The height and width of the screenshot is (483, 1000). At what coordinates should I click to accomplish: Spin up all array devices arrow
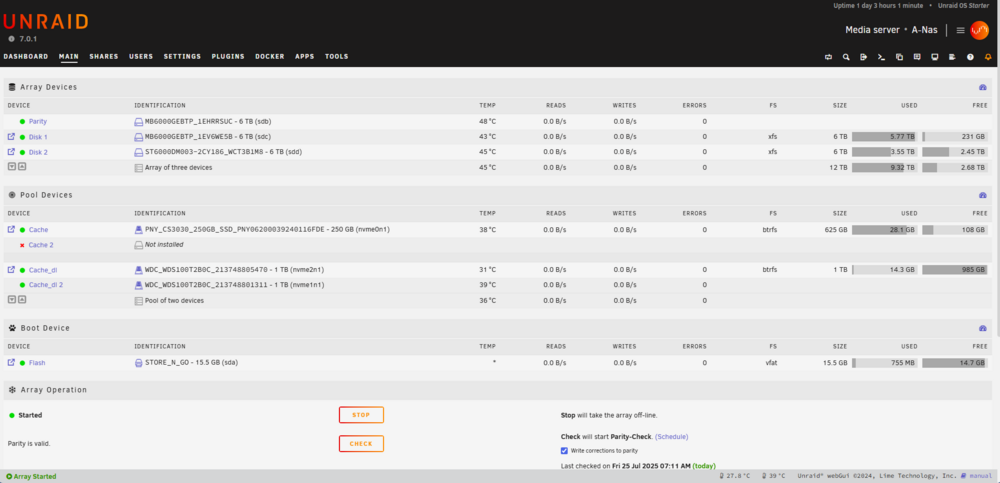(x=22, y=167)
